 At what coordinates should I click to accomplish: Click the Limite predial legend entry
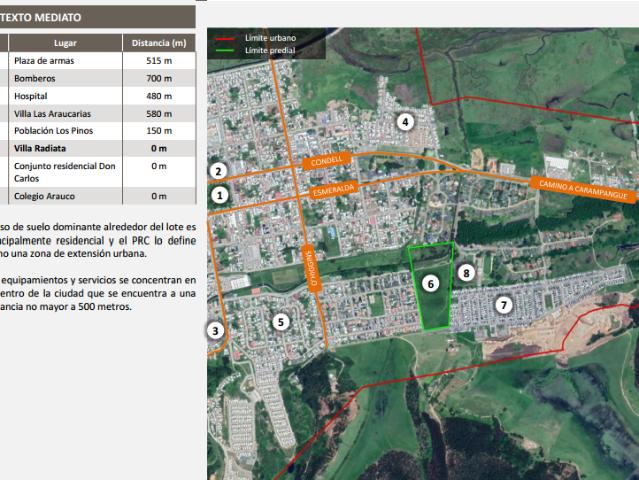pyautogui.click(x=270, y=51)
